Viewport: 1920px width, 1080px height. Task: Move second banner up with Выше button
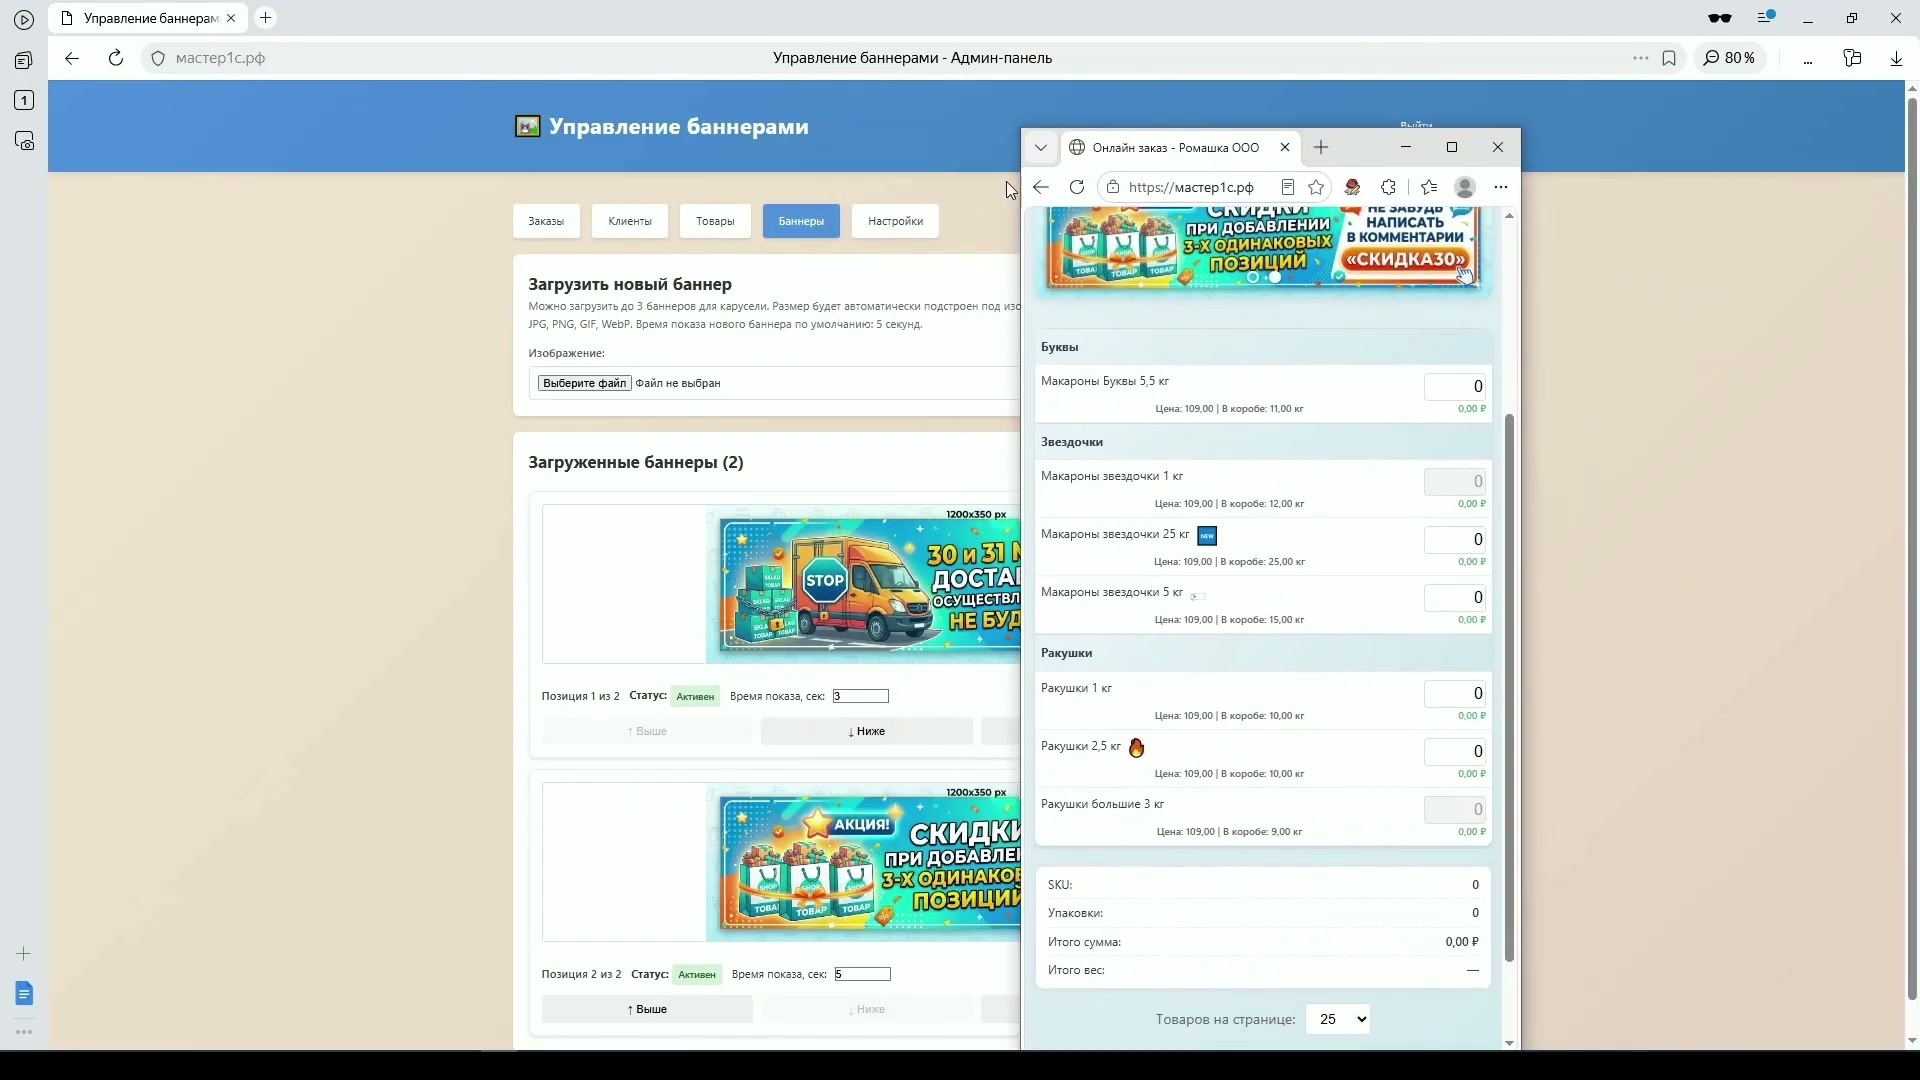[647, 1009]
